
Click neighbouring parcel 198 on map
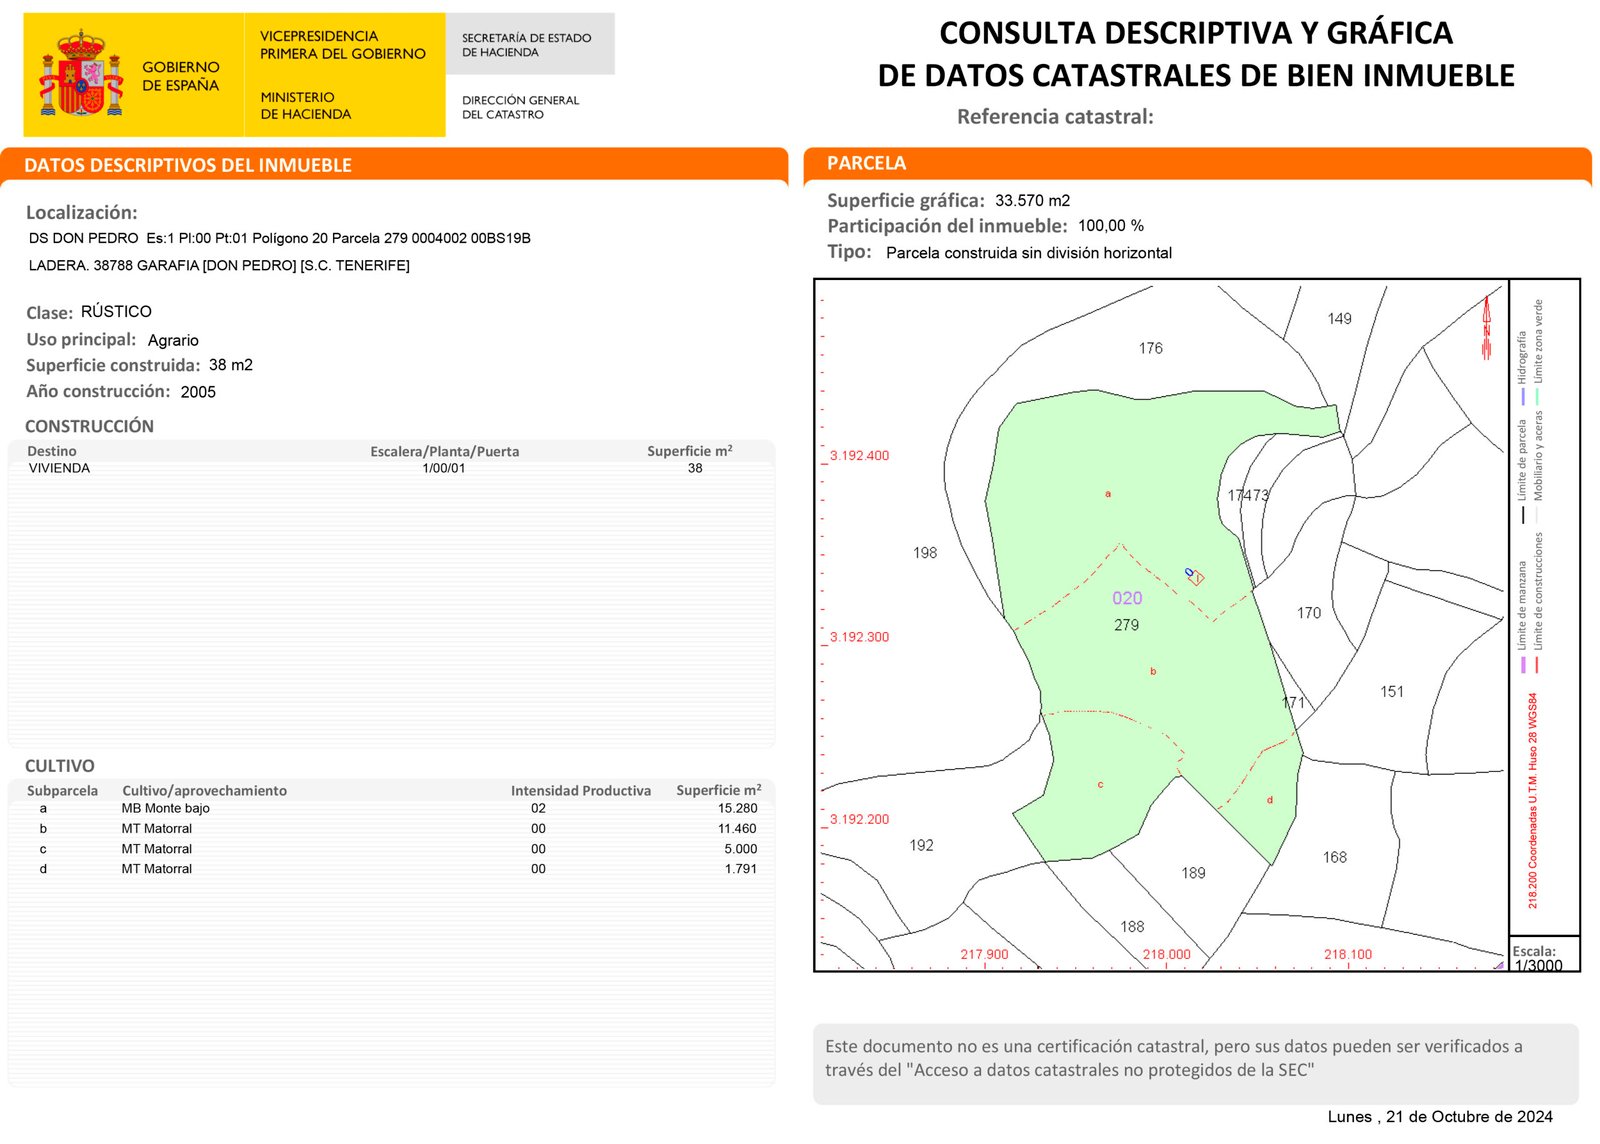click(x=925, y=552)
